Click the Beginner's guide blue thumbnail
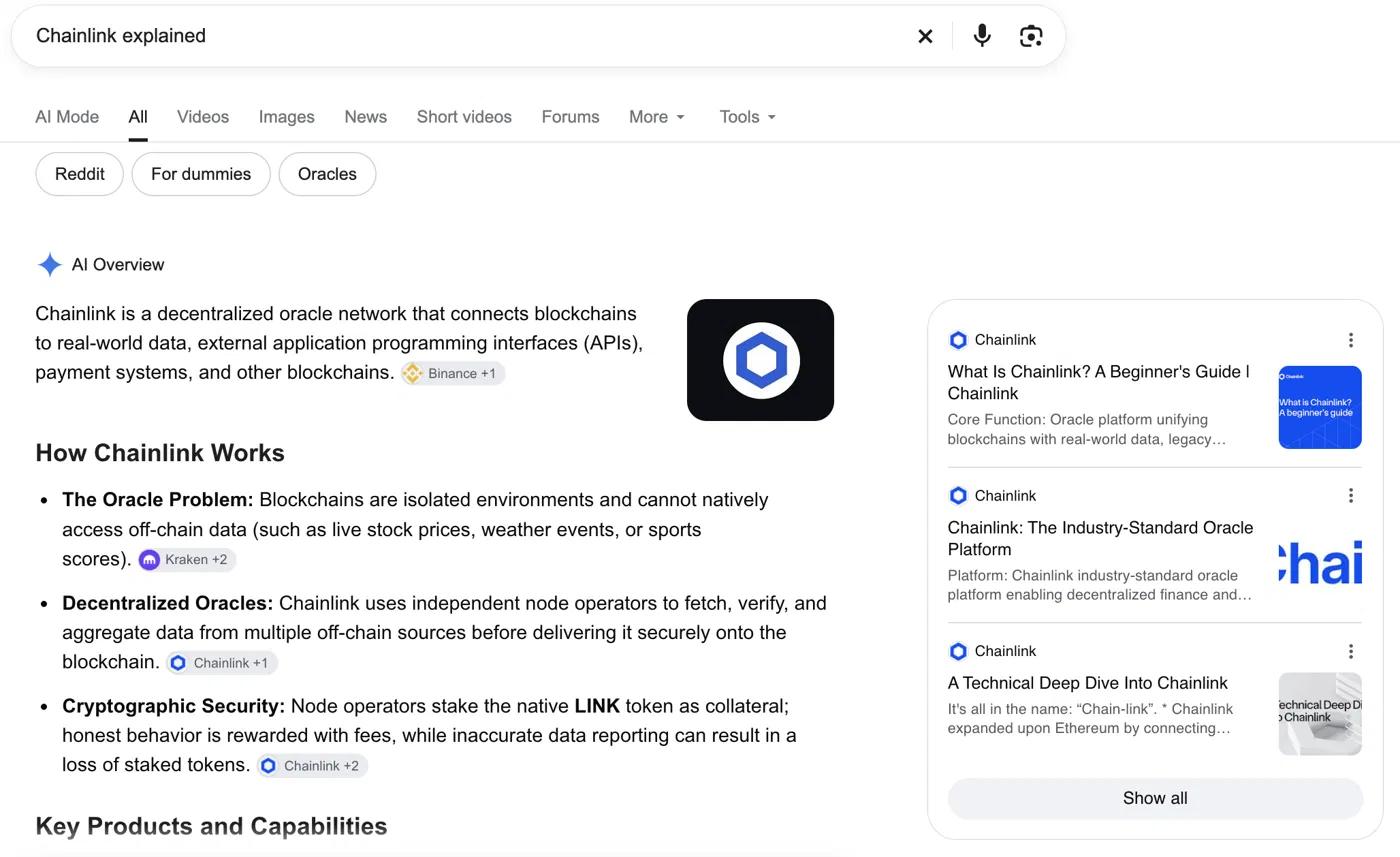The height and width of the screenshot is (857, 1400). [1320, 407]
